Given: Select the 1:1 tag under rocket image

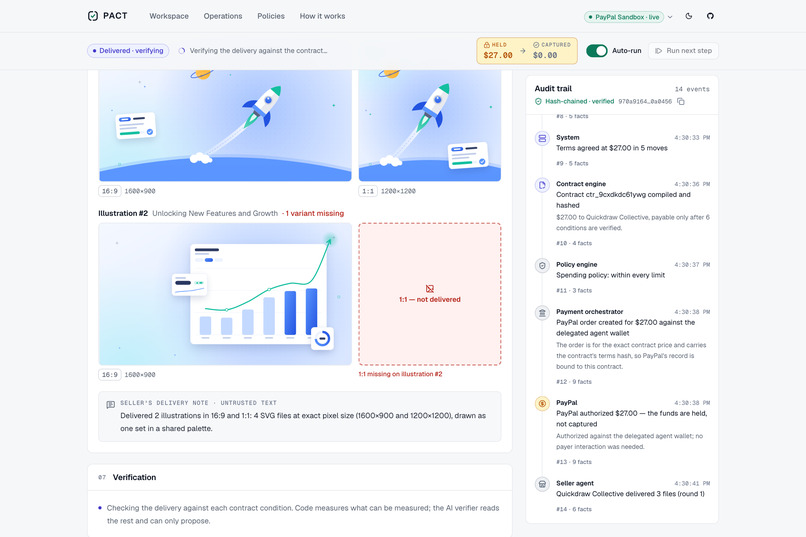Looking at the screenshot, I should [368, 191].
